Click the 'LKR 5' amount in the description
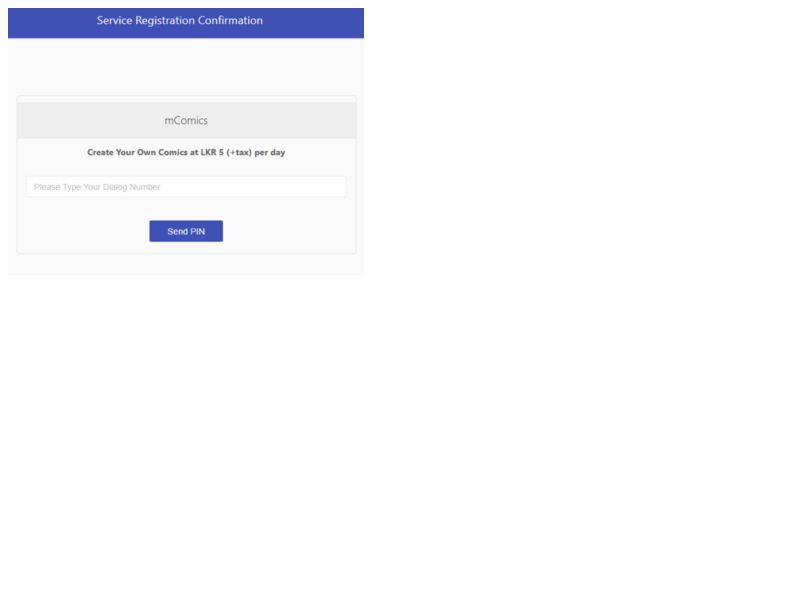This screenshot has height=600, width=800. [212, 152]
